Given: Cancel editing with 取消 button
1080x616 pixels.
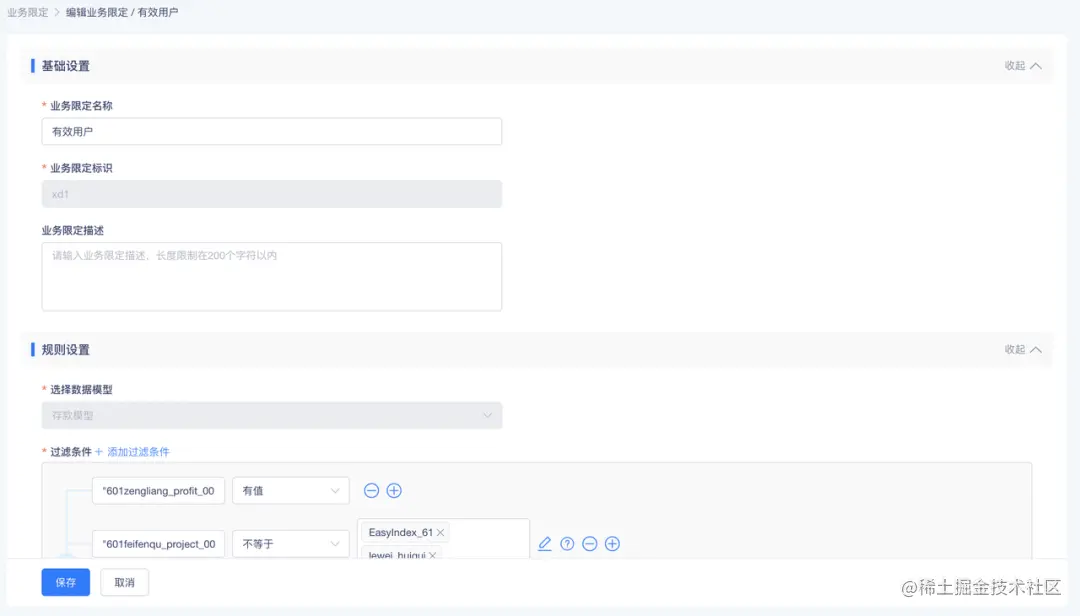Looking at the screenshot, I should point(125,582).
